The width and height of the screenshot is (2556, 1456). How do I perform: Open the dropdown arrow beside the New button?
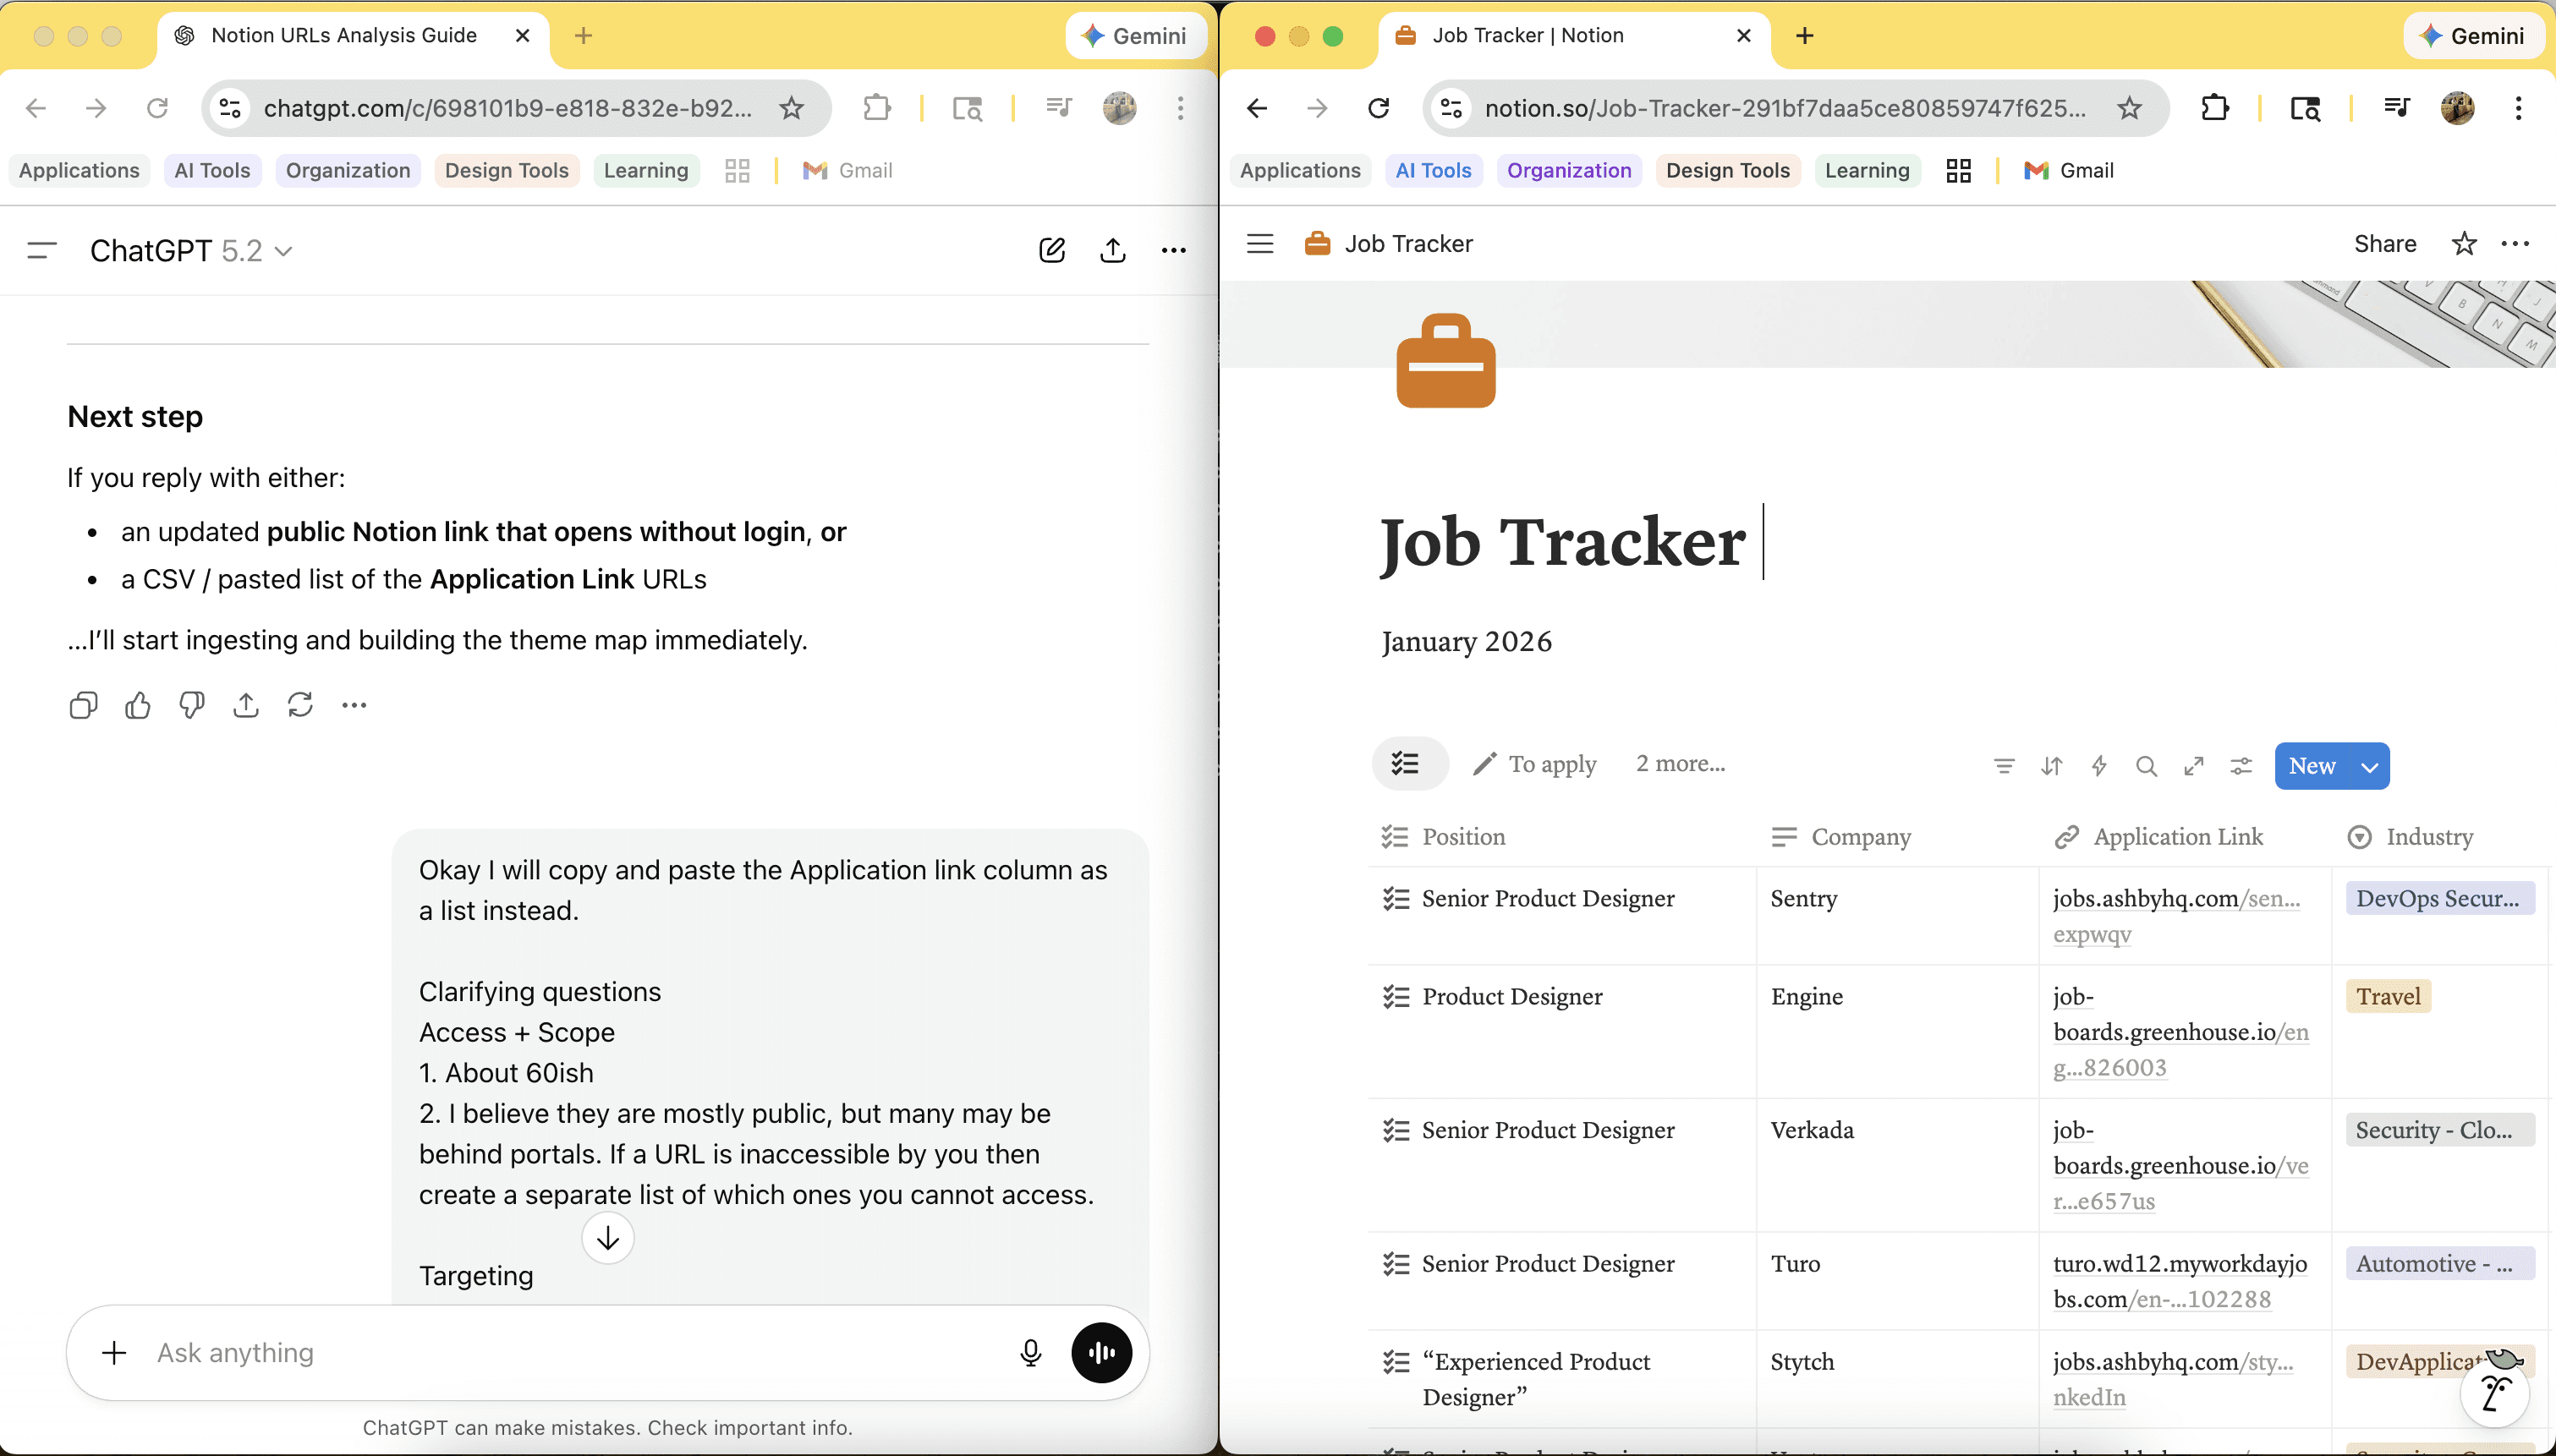[2369, 767]
